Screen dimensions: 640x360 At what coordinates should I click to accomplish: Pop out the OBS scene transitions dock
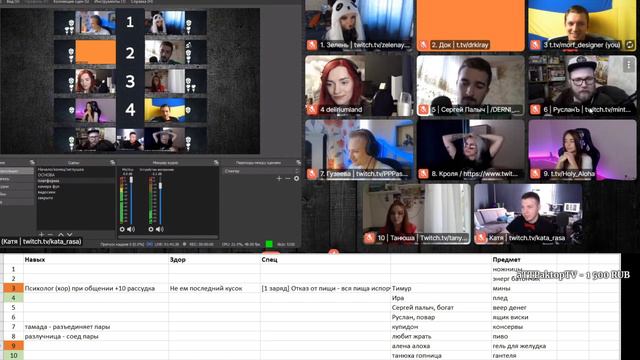tap(298, 162)
